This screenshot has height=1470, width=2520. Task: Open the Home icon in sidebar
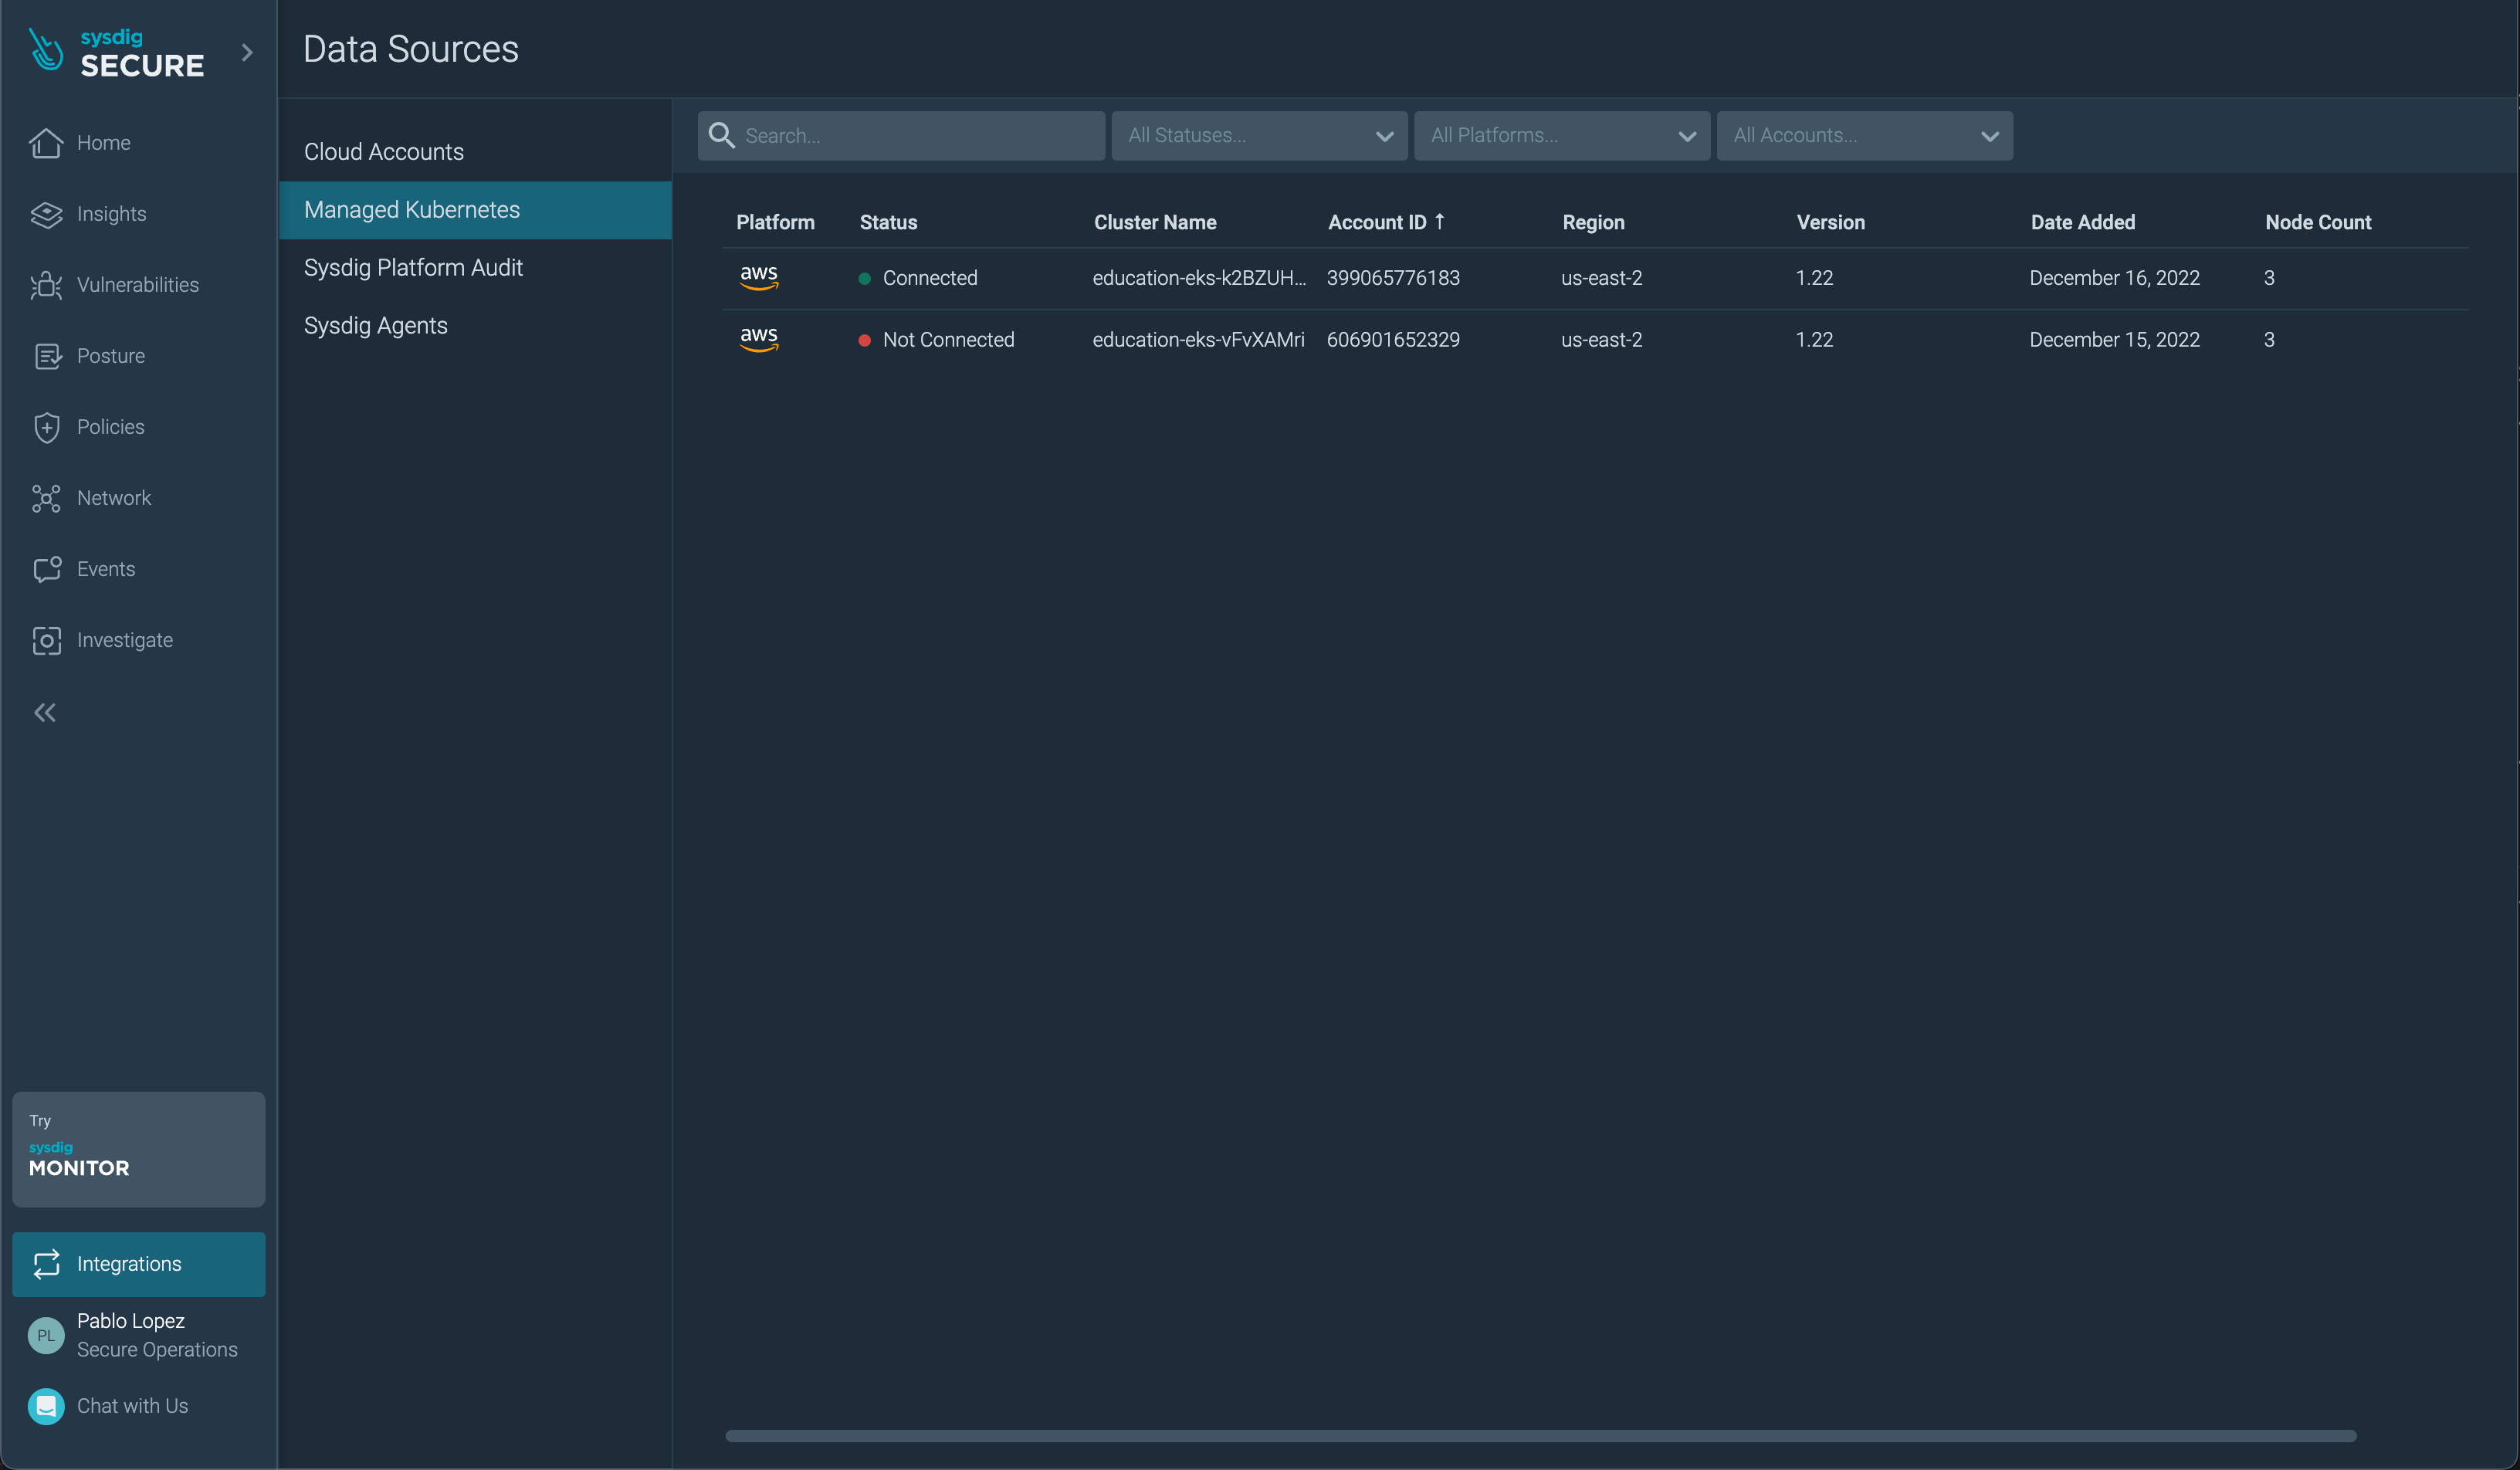[46, 143]
